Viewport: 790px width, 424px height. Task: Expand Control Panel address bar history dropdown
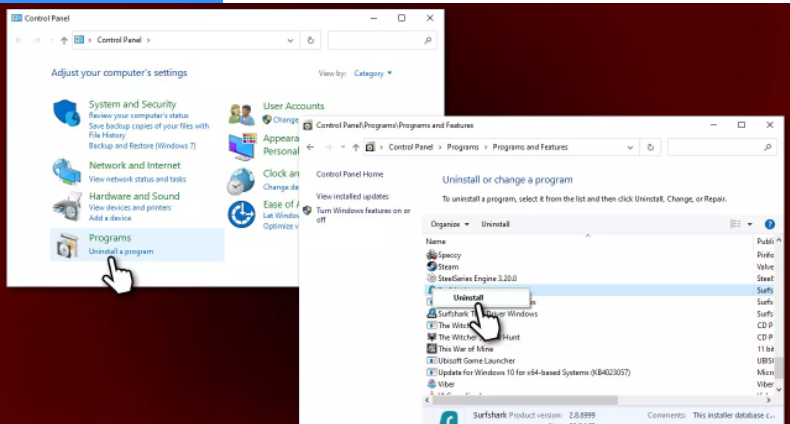(290, 40)
